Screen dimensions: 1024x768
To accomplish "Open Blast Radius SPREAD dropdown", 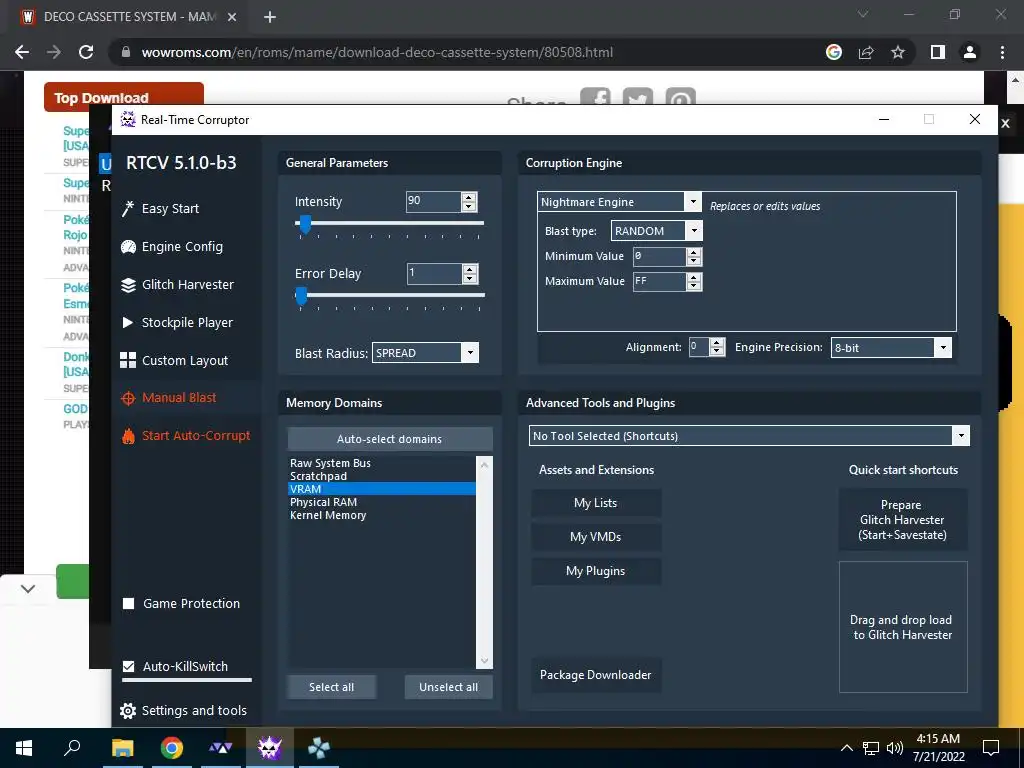I will [470, 353].
